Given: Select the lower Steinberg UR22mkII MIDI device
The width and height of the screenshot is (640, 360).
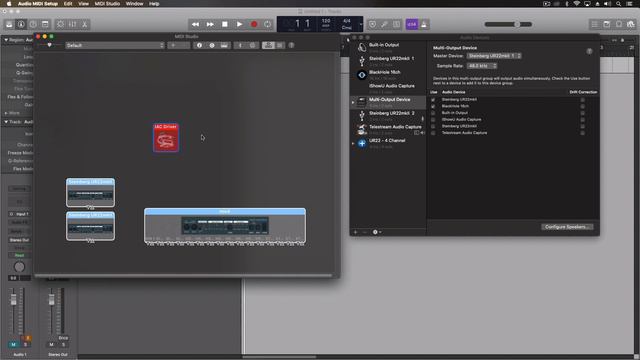Looking at the screenshot, I should pos(90,226).
